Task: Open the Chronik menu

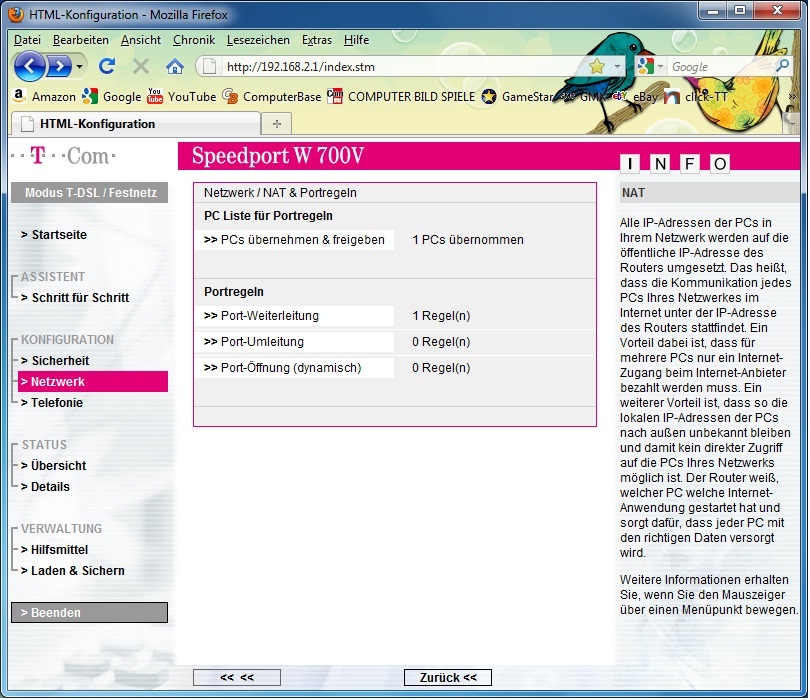Action: 194,40
